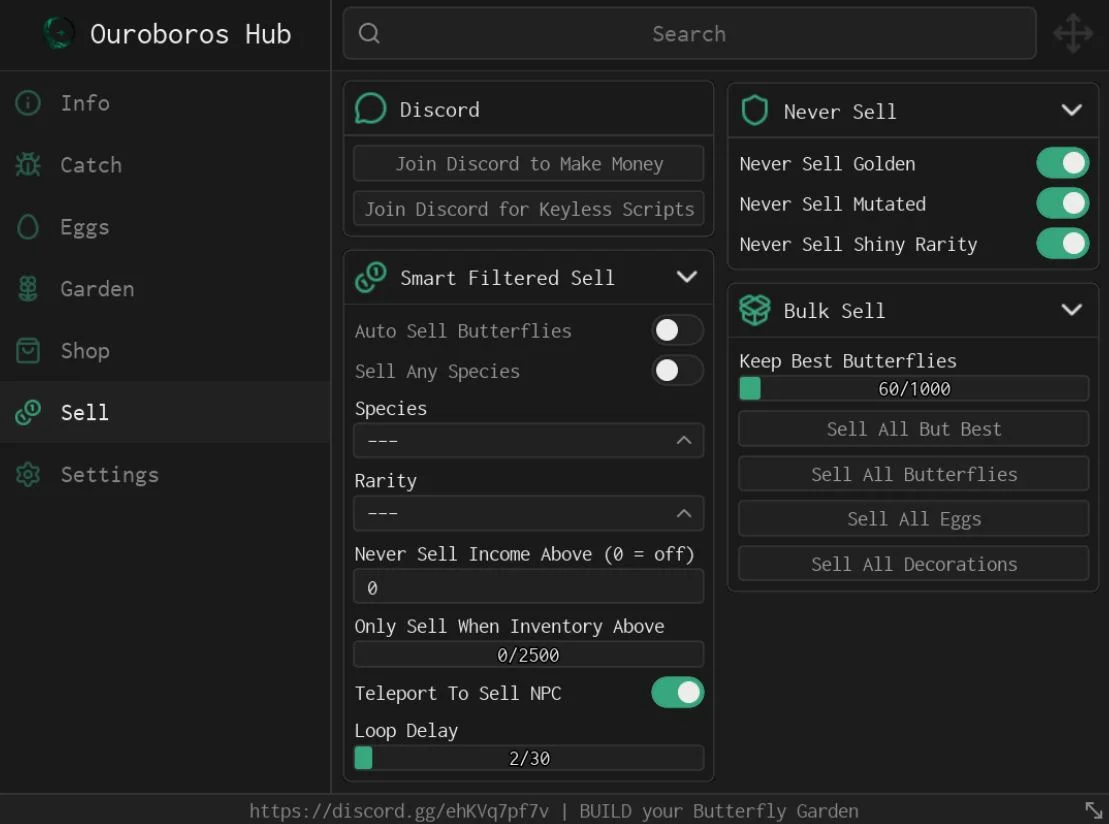Click the bug icon beside Catch
Viewport: 1109px width, 824px height.
pyautogui.click(x=28, y=165)
